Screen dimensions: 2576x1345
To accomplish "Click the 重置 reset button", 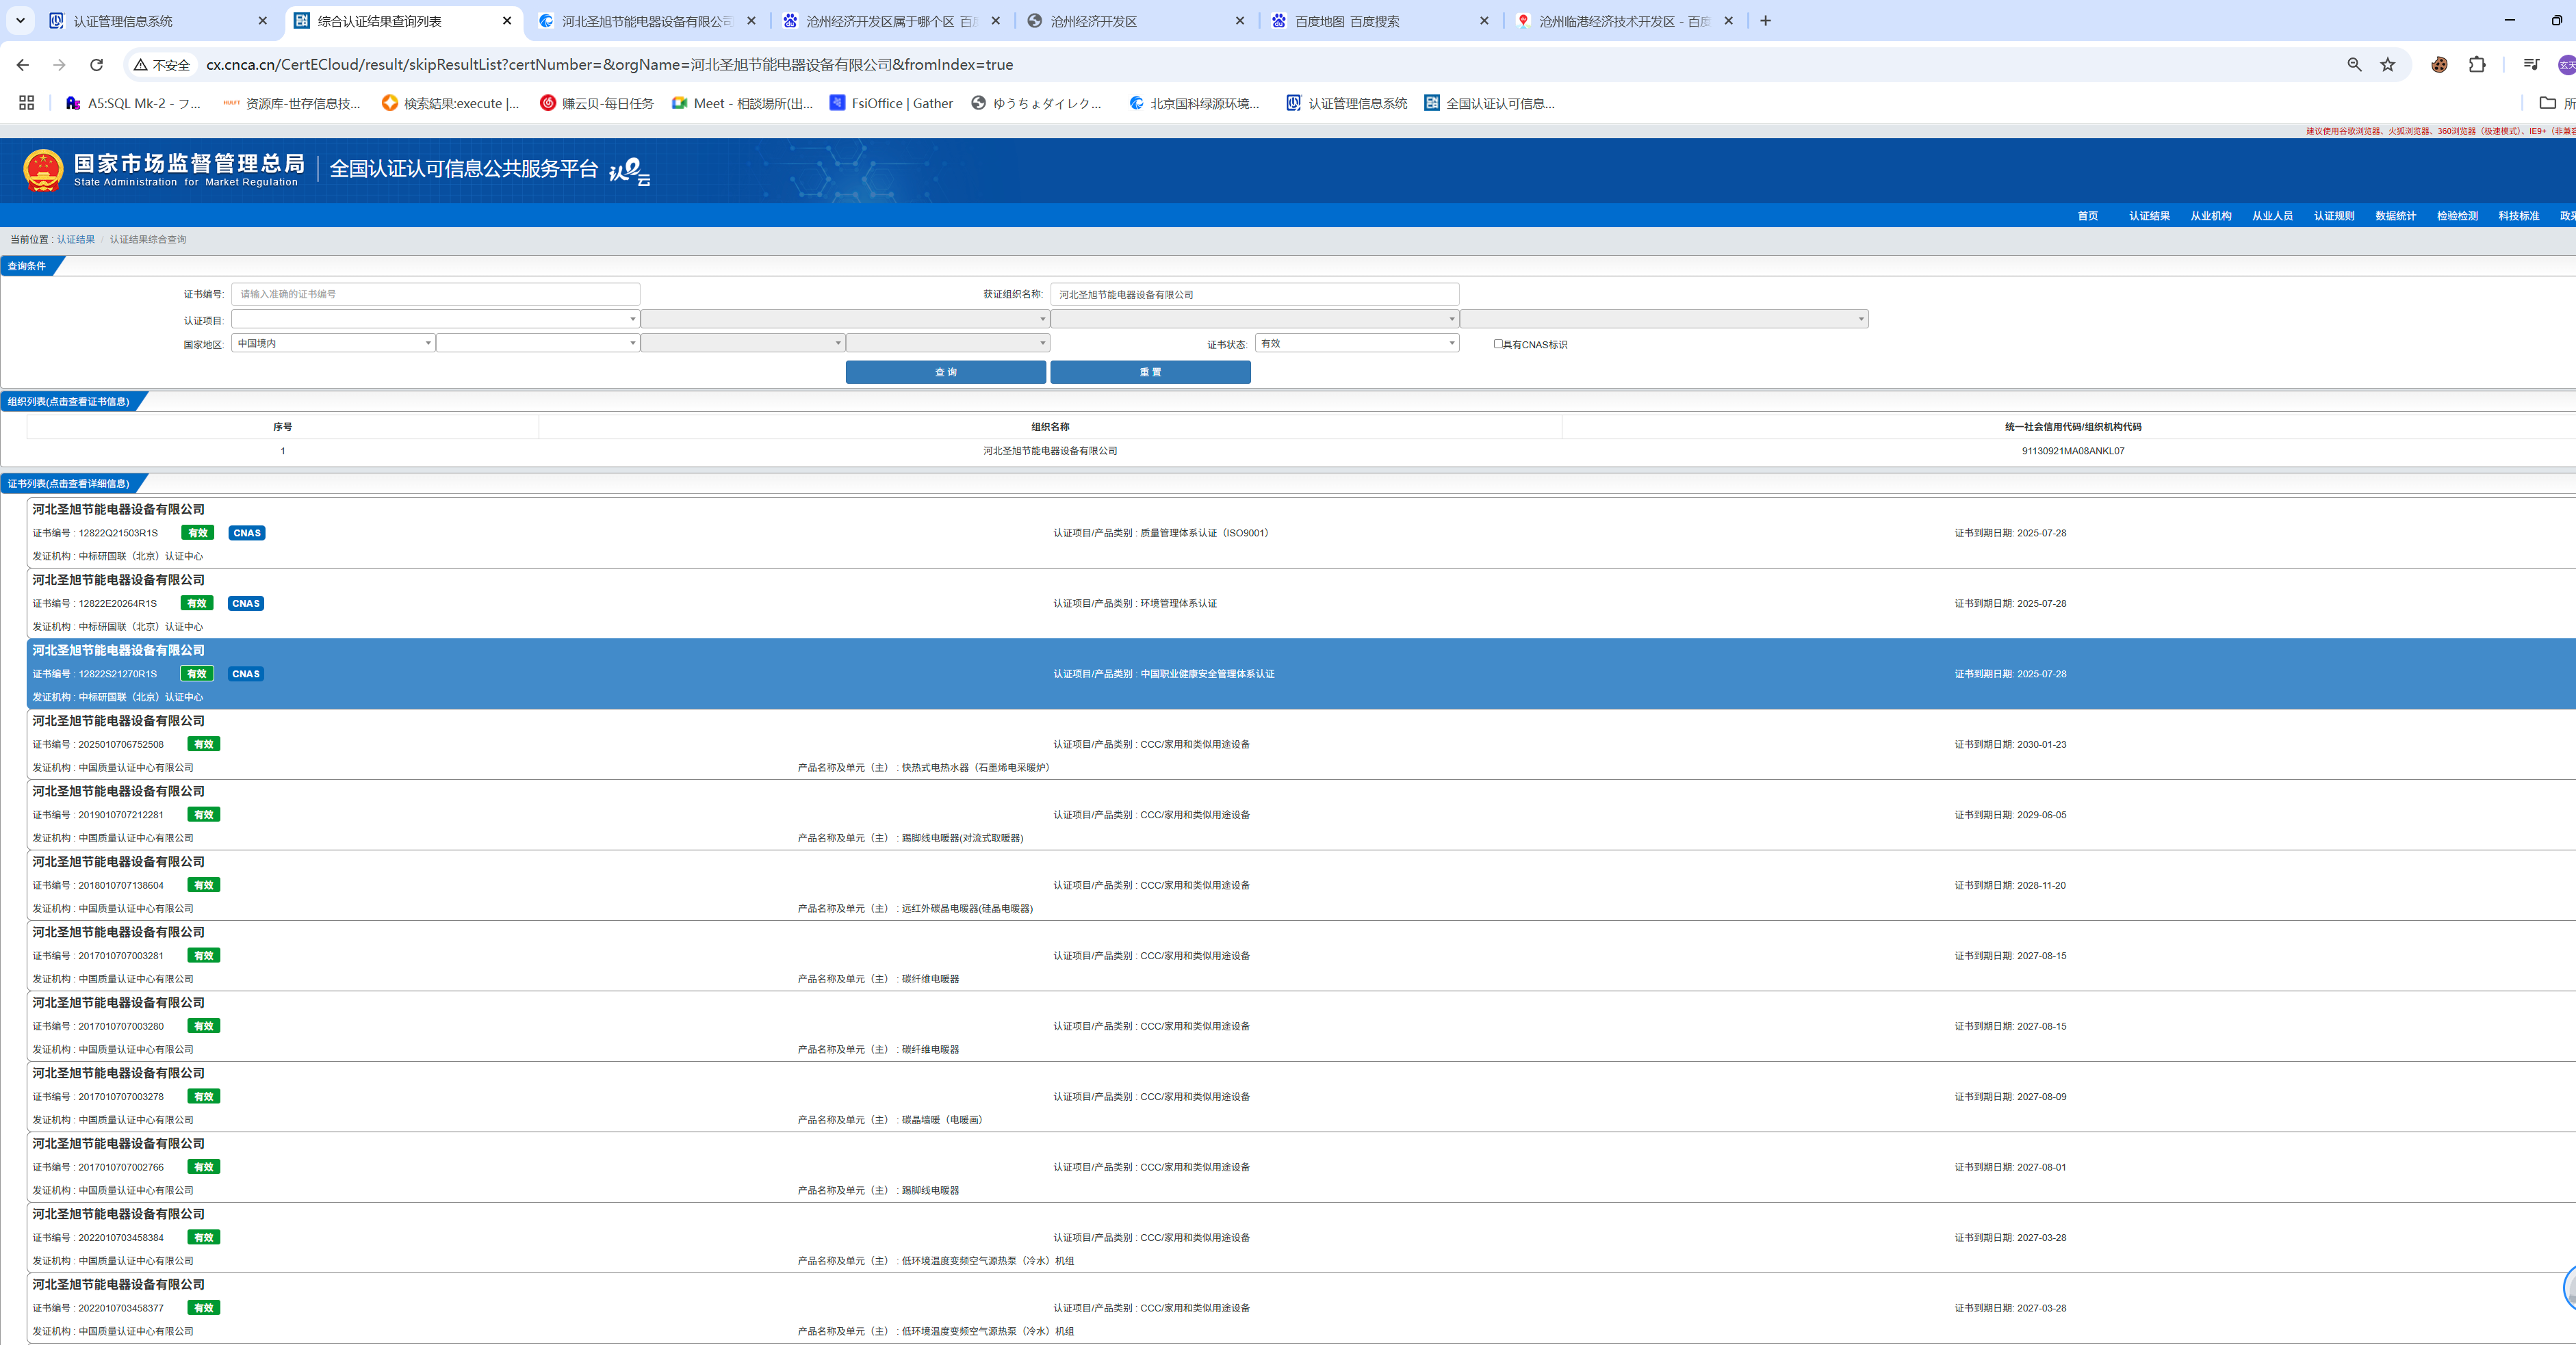I will [1150, 372].
